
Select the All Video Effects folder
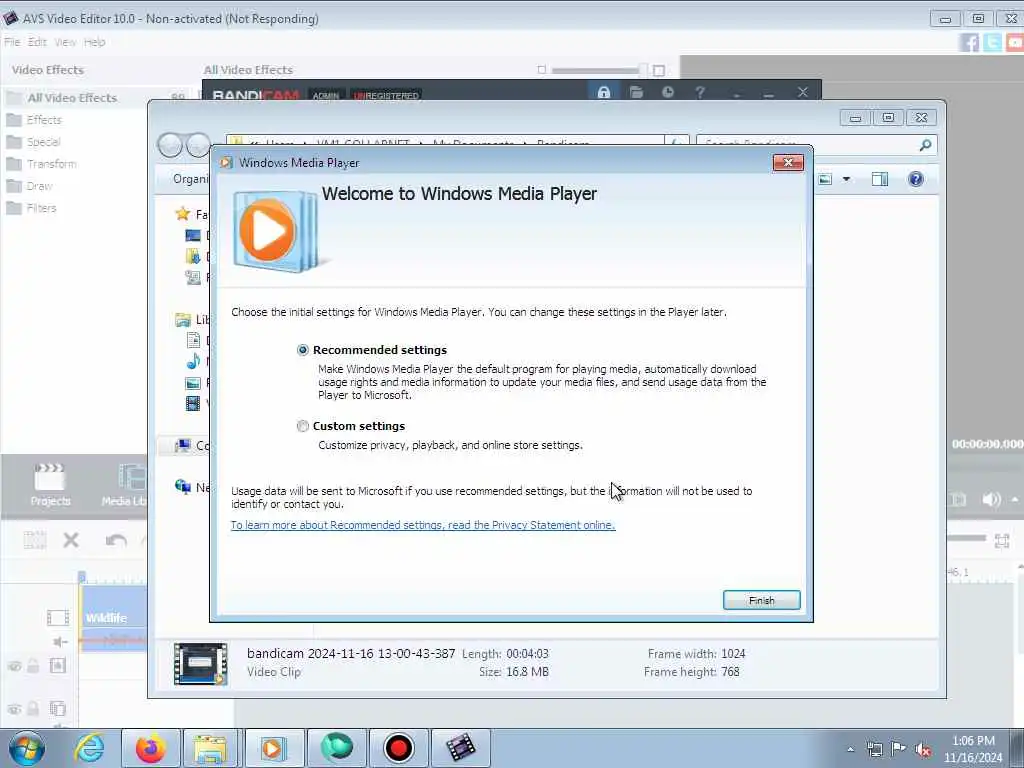(x=72, y=98)
